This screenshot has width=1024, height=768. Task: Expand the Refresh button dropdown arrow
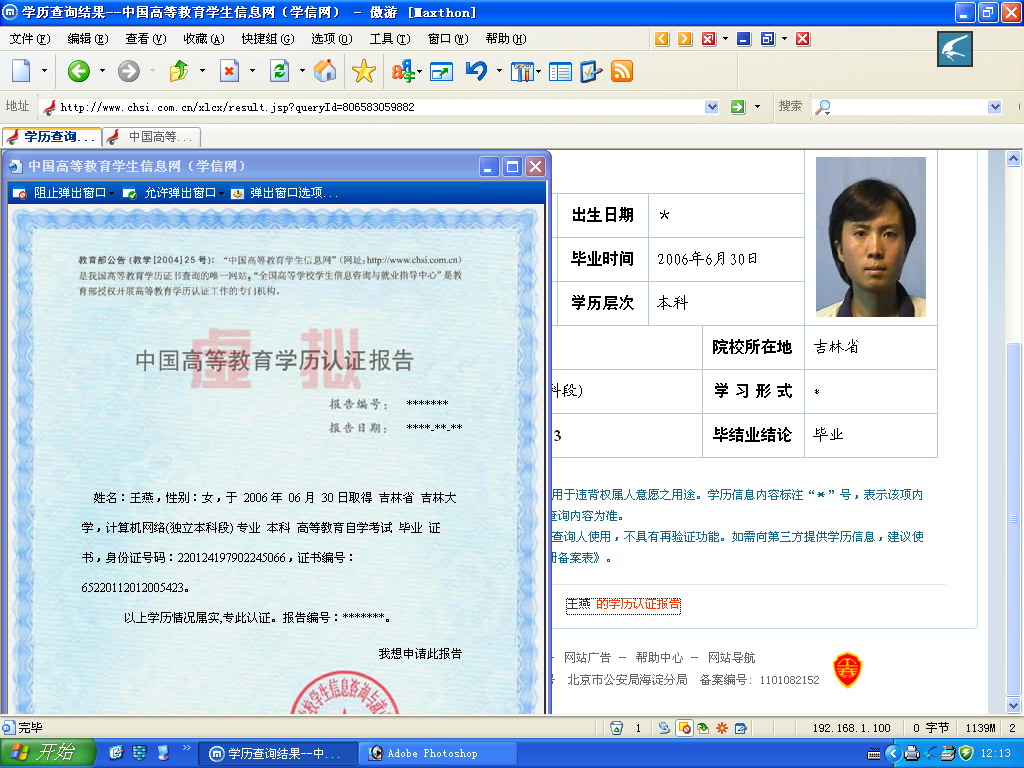pos(302,71)
